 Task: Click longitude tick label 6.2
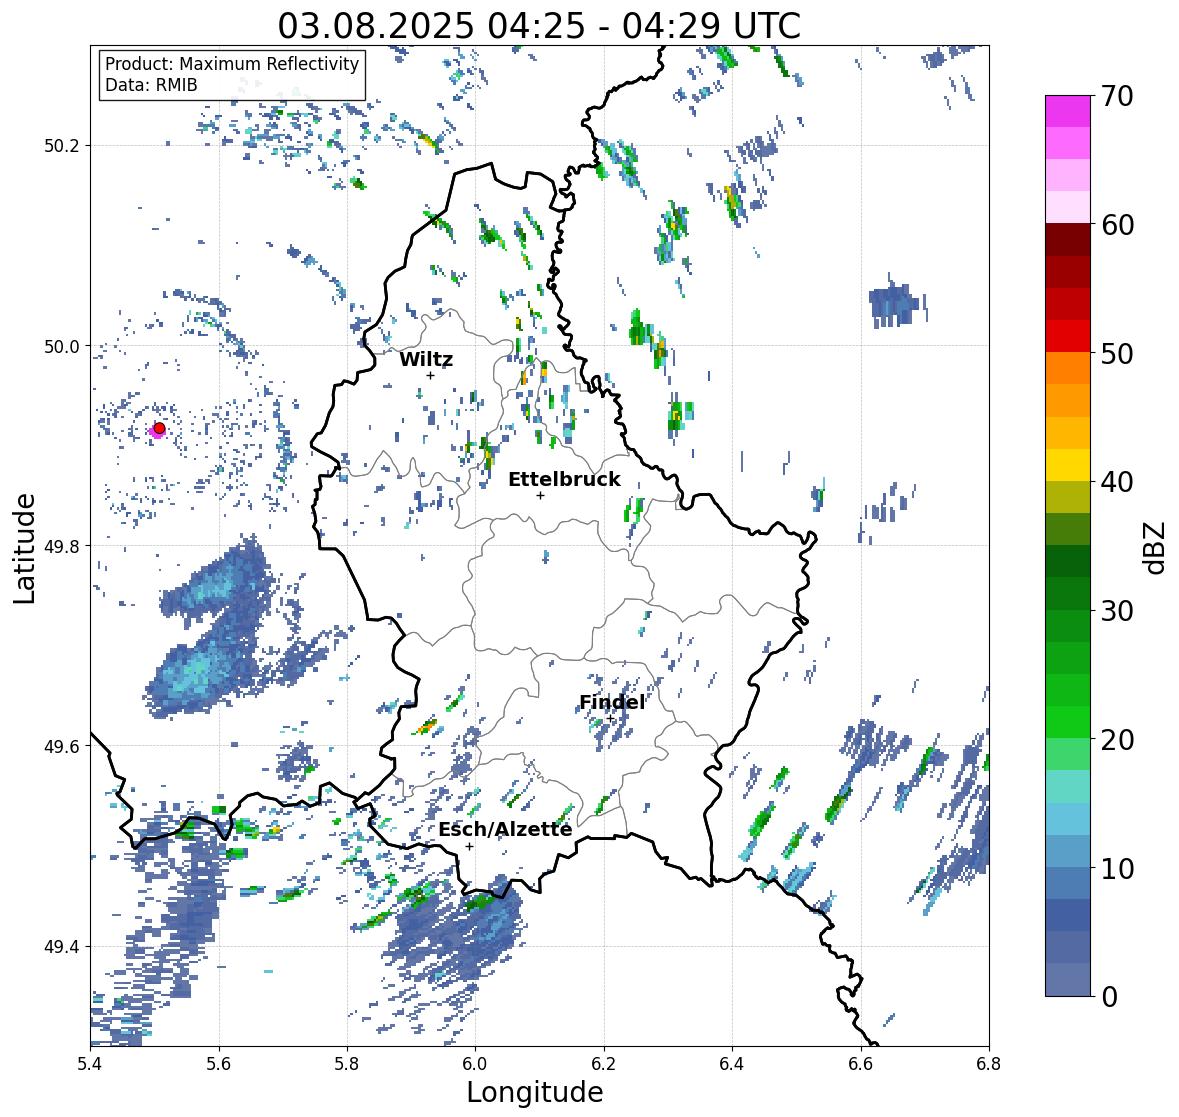point(604,1064)
